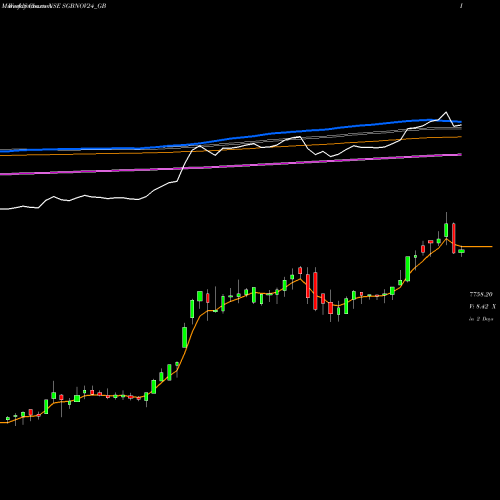
Task: Click the 7758.20 price value
Action: [x=481, y=295]
